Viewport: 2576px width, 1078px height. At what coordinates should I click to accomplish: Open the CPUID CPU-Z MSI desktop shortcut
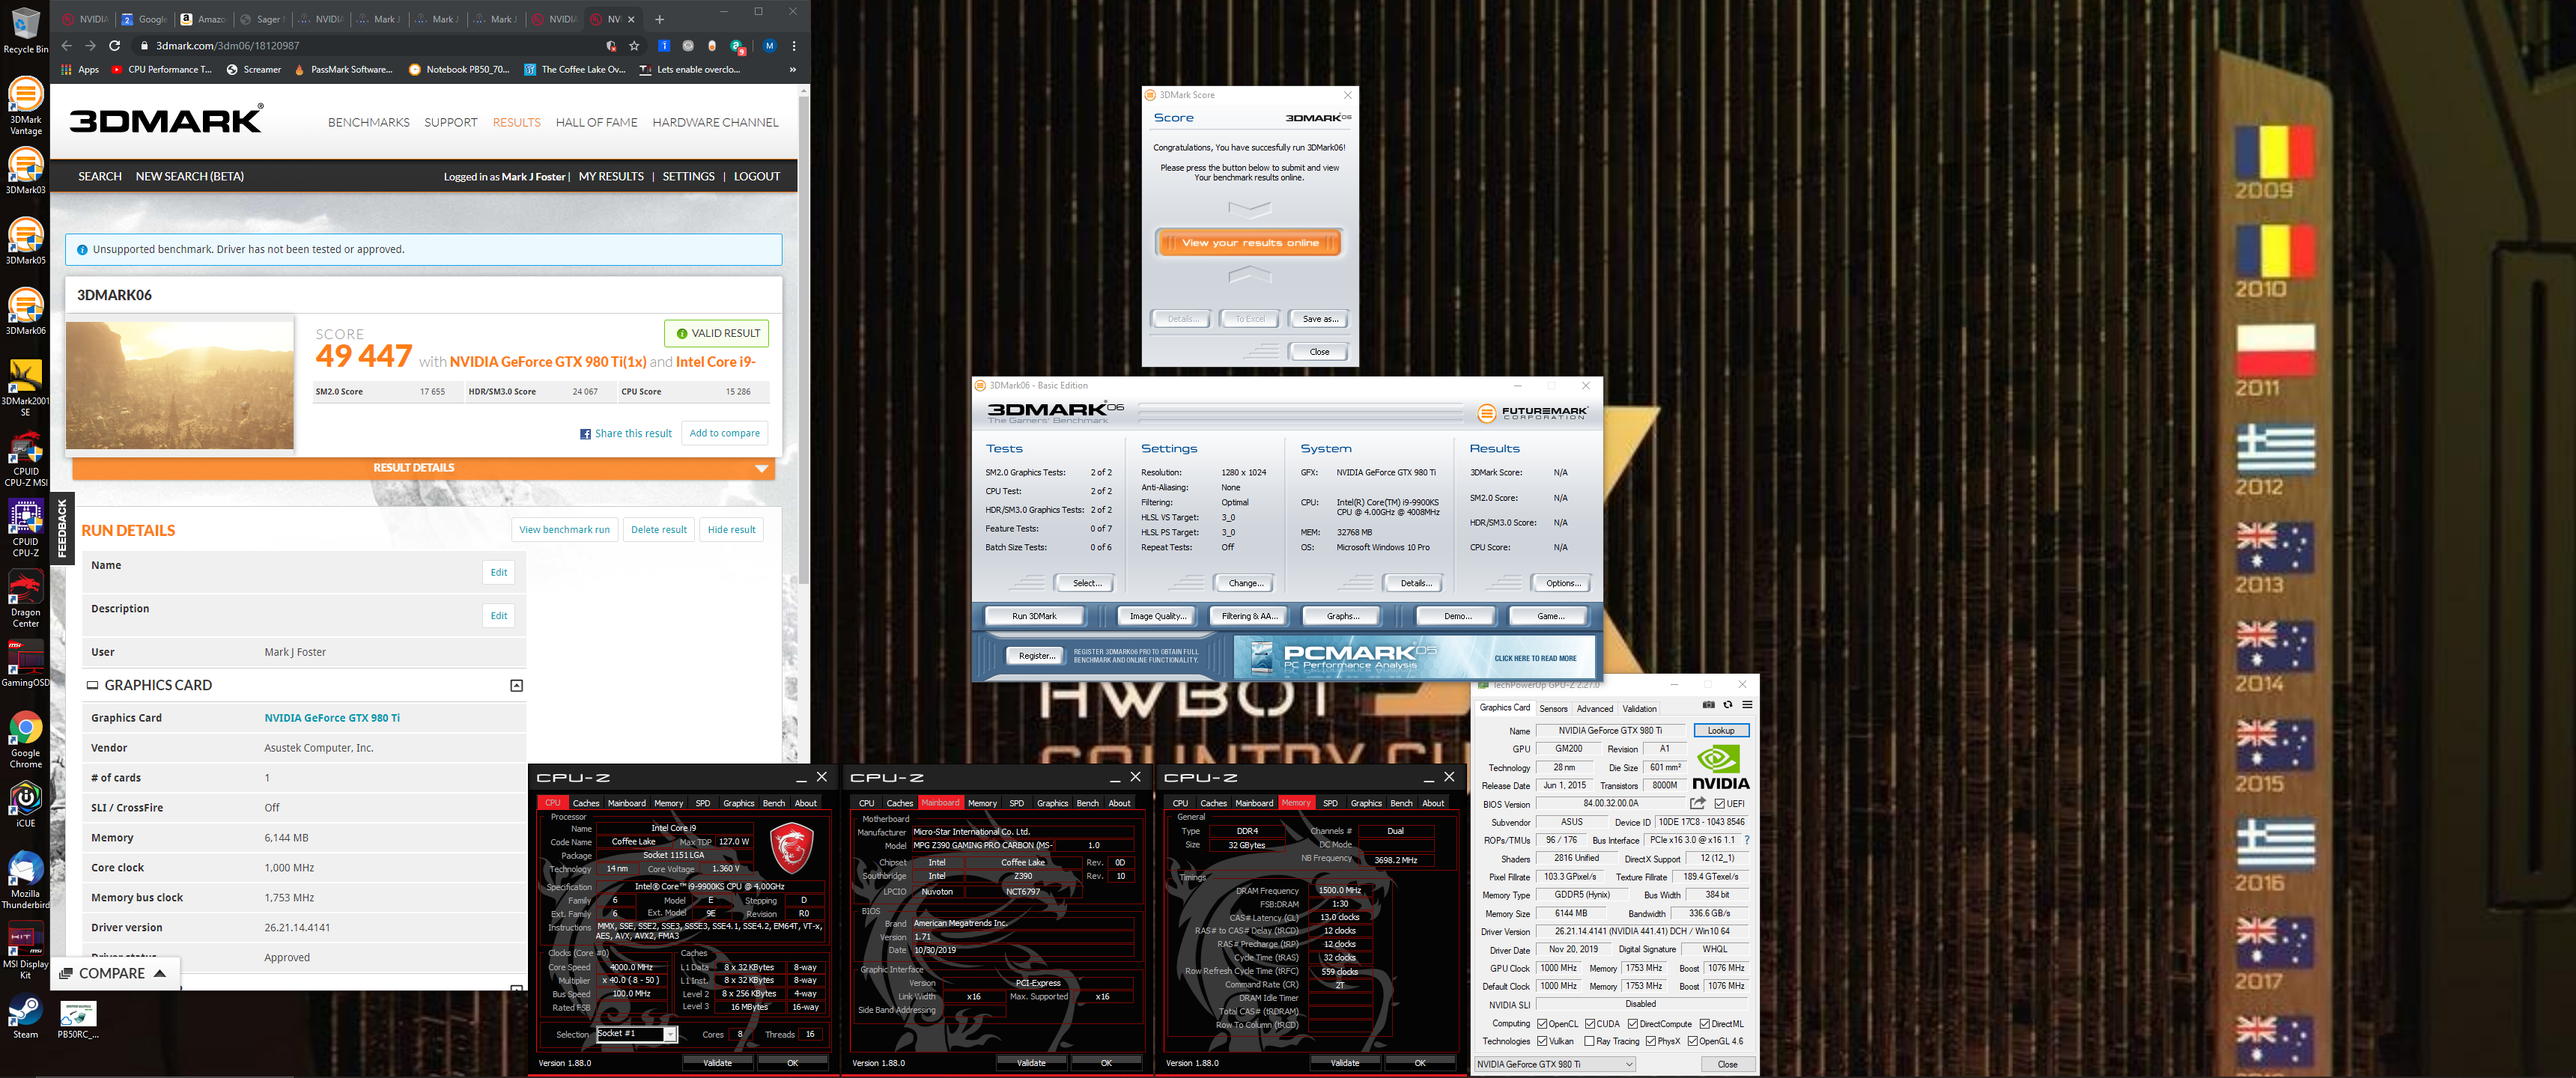click(25, 459)
